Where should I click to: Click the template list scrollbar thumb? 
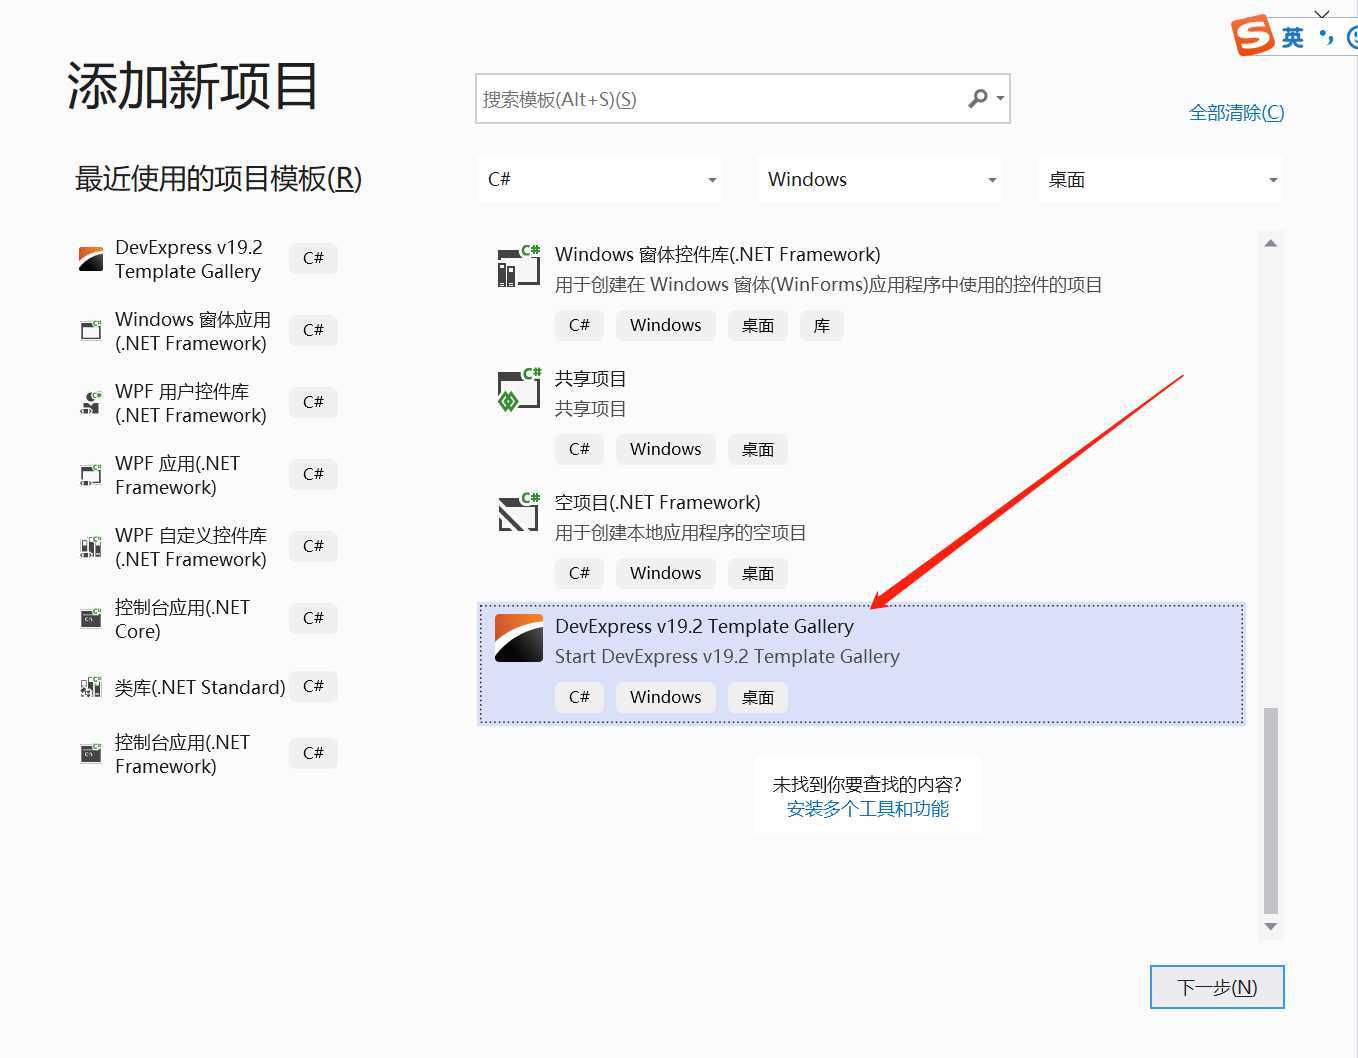coord(1270,810)
